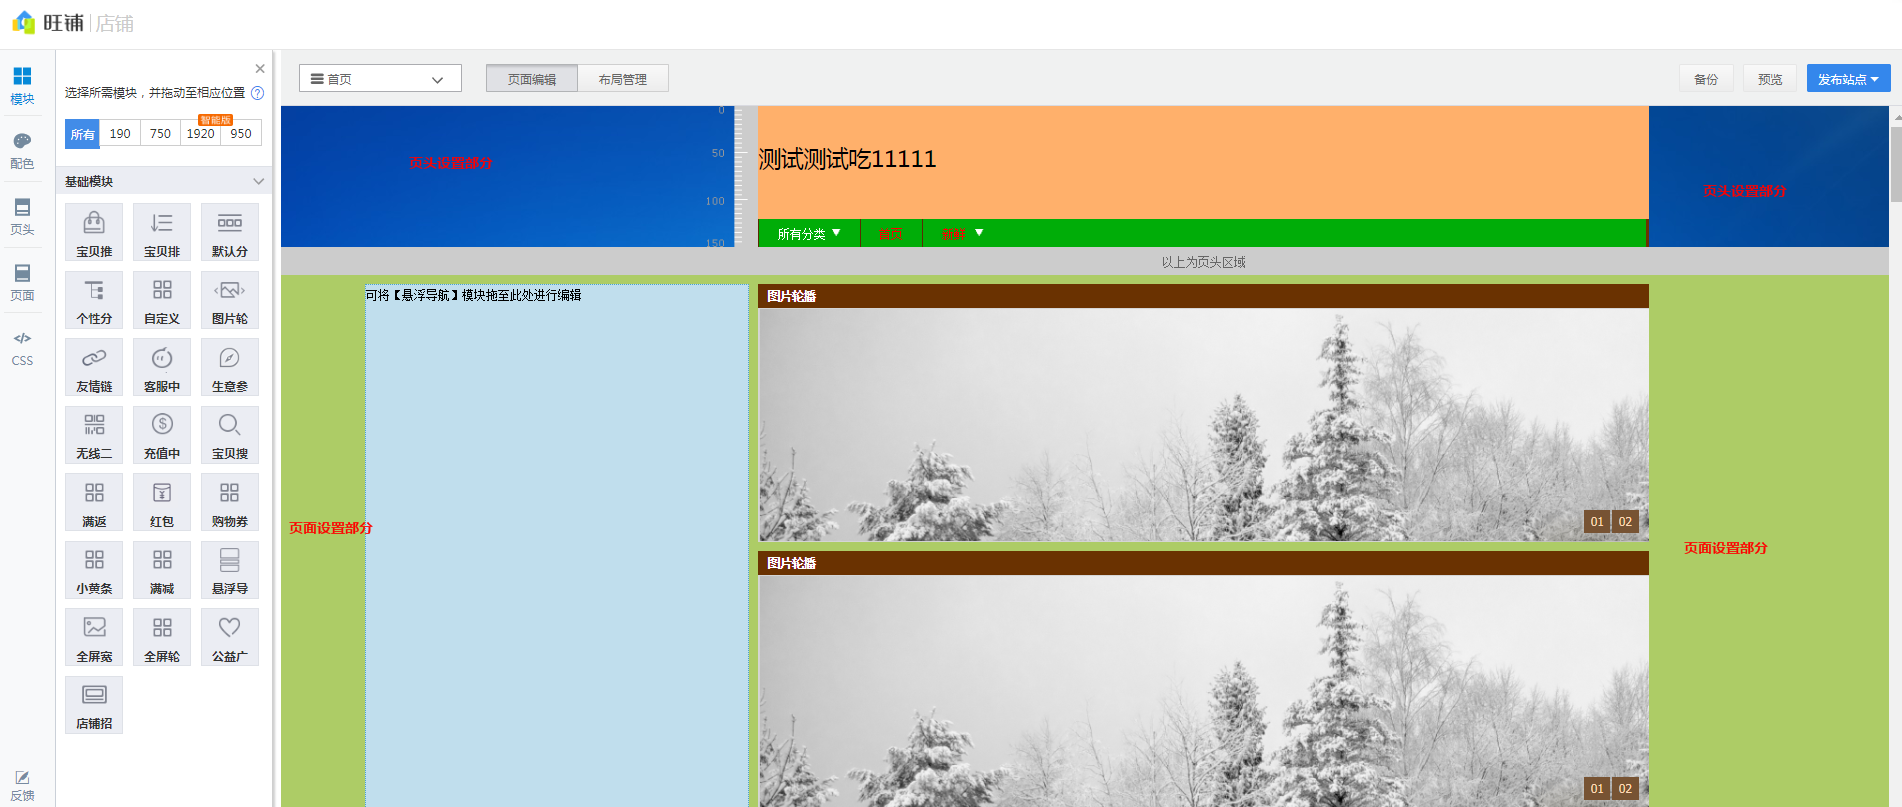This screenshot has height=807, width=1902.
Task: Open the CSS editor section
Action: [x=22, y=348]
